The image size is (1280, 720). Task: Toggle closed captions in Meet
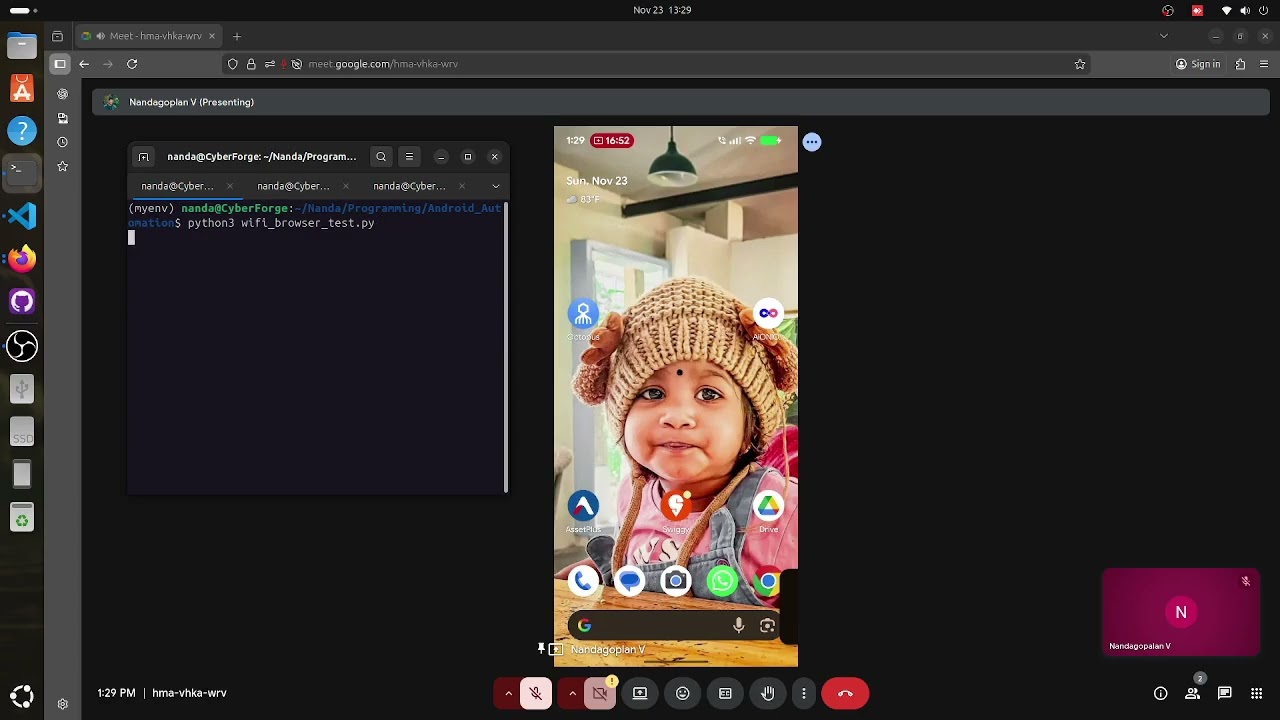725,693
